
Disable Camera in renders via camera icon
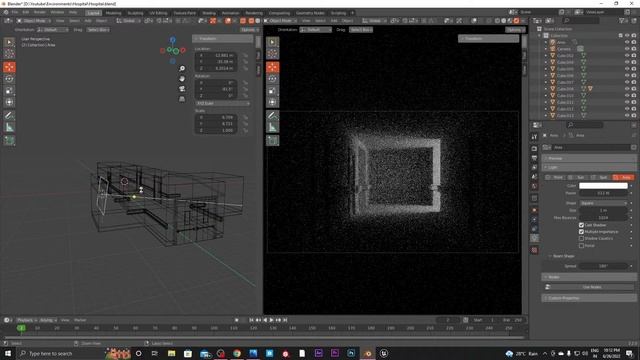point(634,49)
